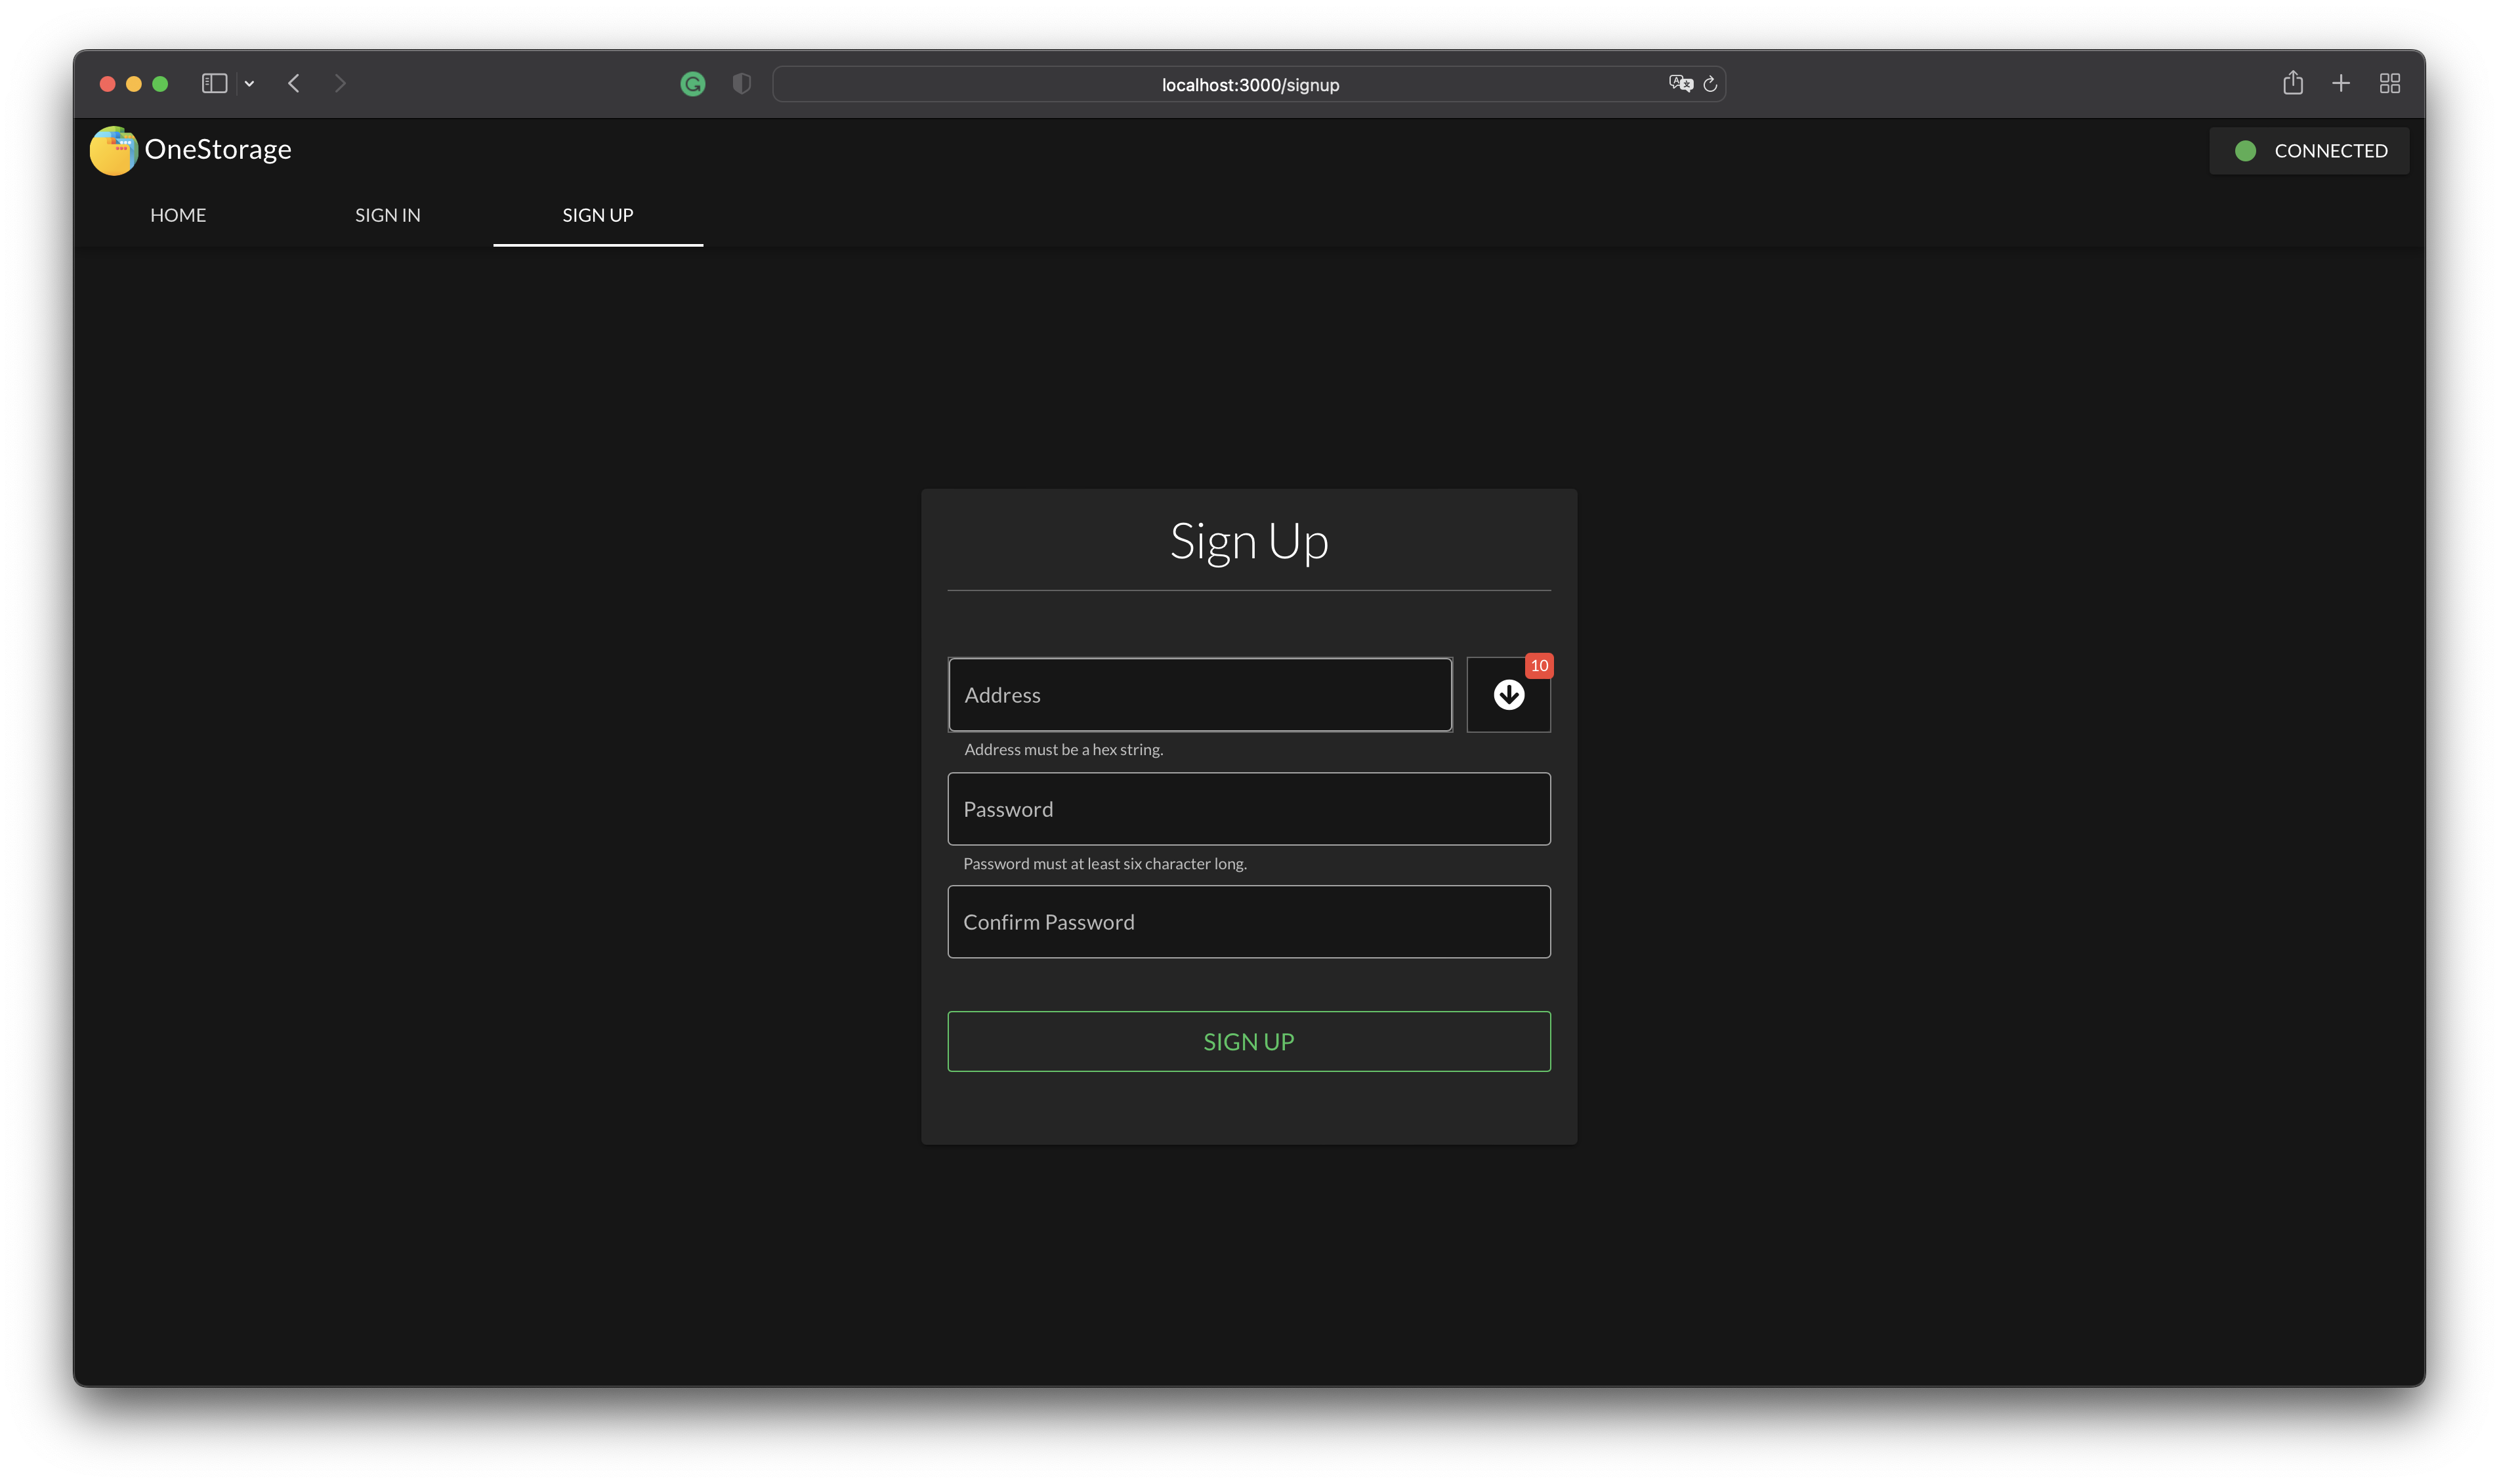The width and height of the screenshot is (2499, 1484).
Task: Toggle the Safari sidebar
Action: pyautogui.click(x=214, y=83)
